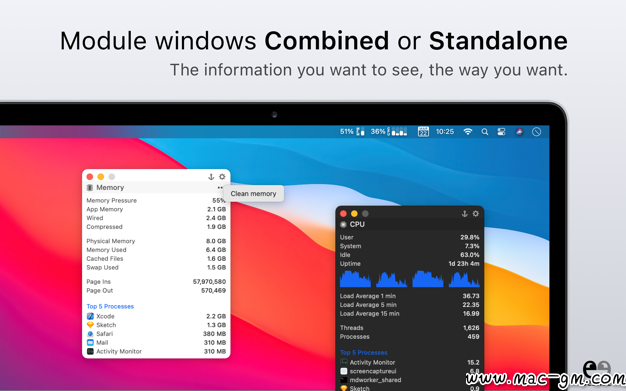This screenshot has height=391, width=626.
Task: Open settings gear in CPU window
Action: coord(475,214)
